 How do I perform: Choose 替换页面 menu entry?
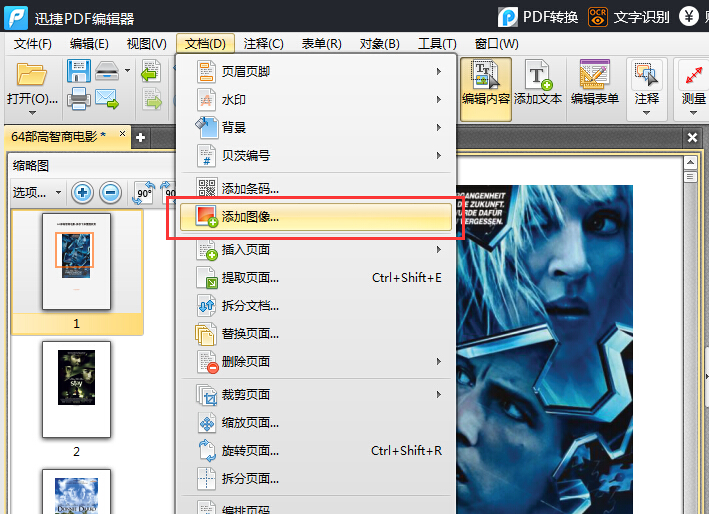(x=316, y=334)
